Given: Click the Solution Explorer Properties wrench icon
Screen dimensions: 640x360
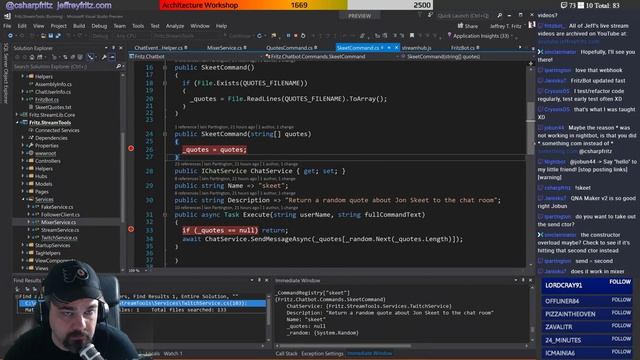Looking at the screenshot, I should (x=104, y=58).
